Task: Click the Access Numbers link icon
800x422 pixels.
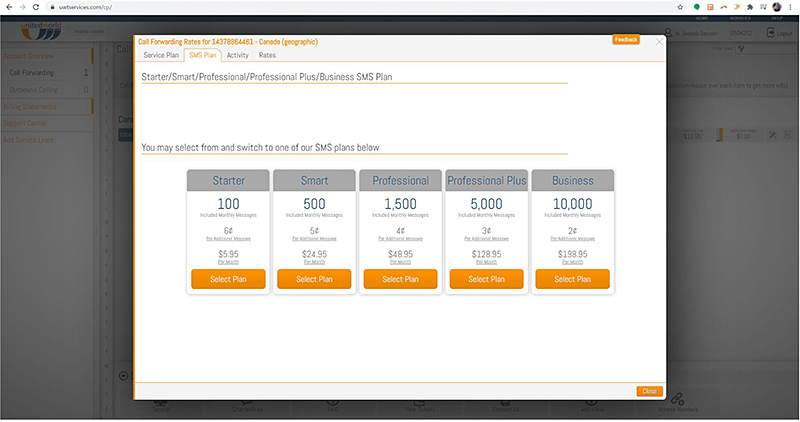Action: pos(678,398)
